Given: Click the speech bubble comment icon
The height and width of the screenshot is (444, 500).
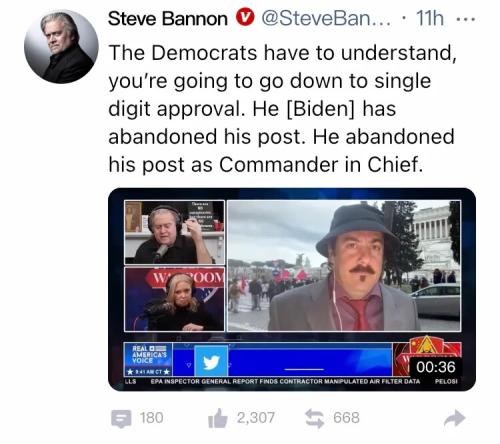Looking at the screenshot, I should pos(121,418).
